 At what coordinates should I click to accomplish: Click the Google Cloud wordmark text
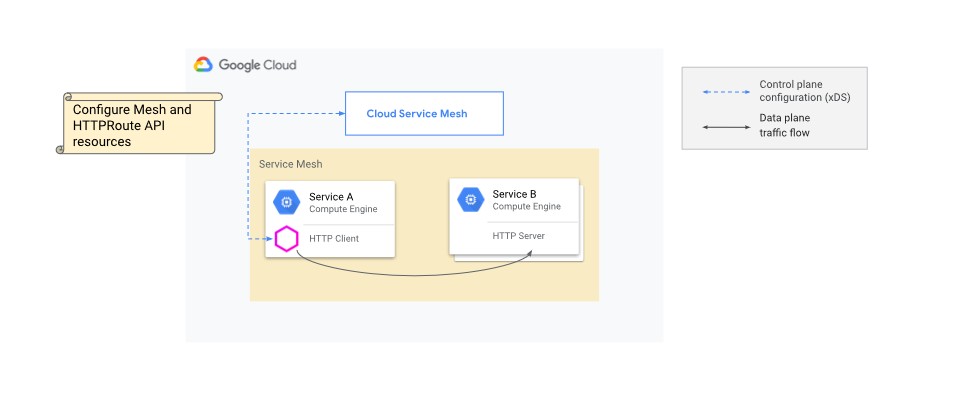(257, 65)
